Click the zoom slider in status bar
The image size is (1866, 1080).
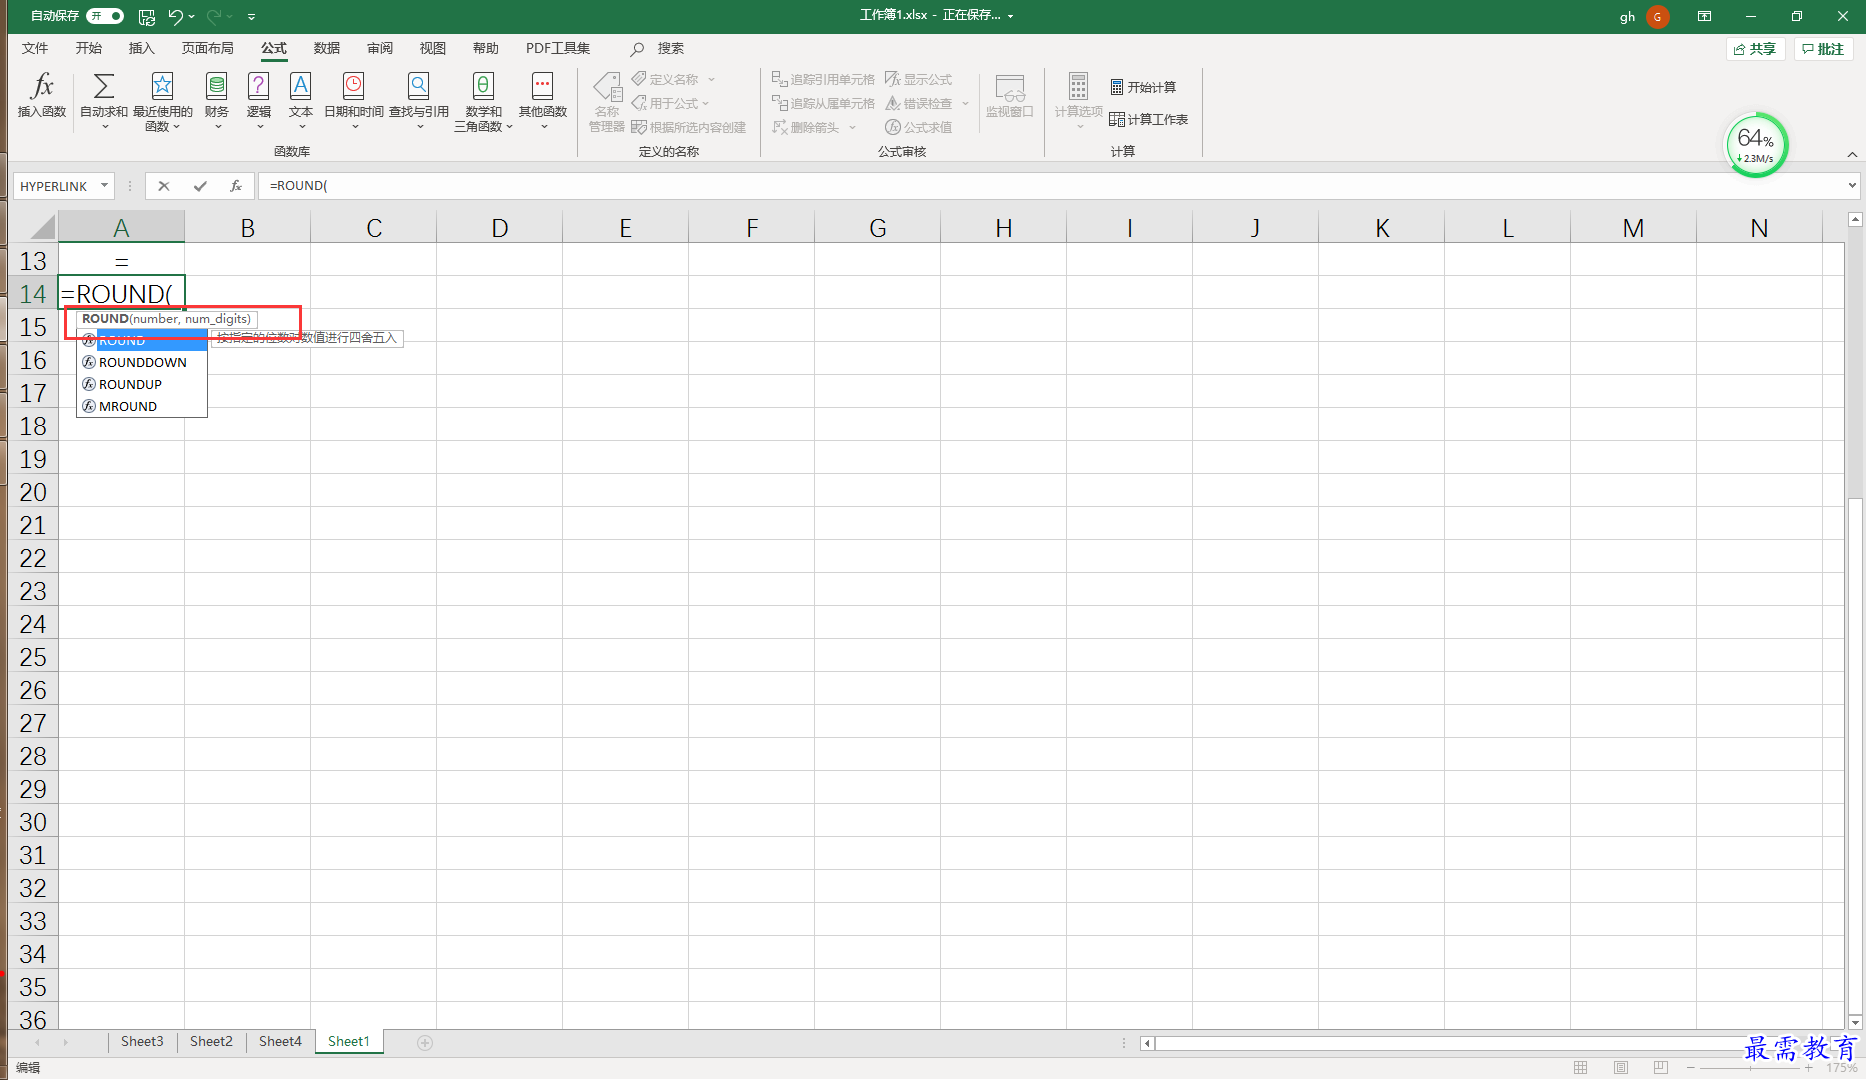coord(1749,1068)
